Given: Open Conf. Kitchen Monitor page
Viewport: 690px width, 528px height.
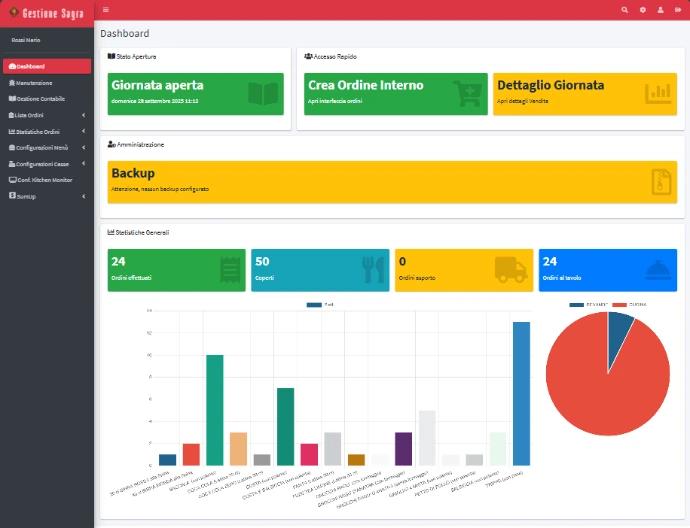Looking at the screenshot, I should click(44, 179).
